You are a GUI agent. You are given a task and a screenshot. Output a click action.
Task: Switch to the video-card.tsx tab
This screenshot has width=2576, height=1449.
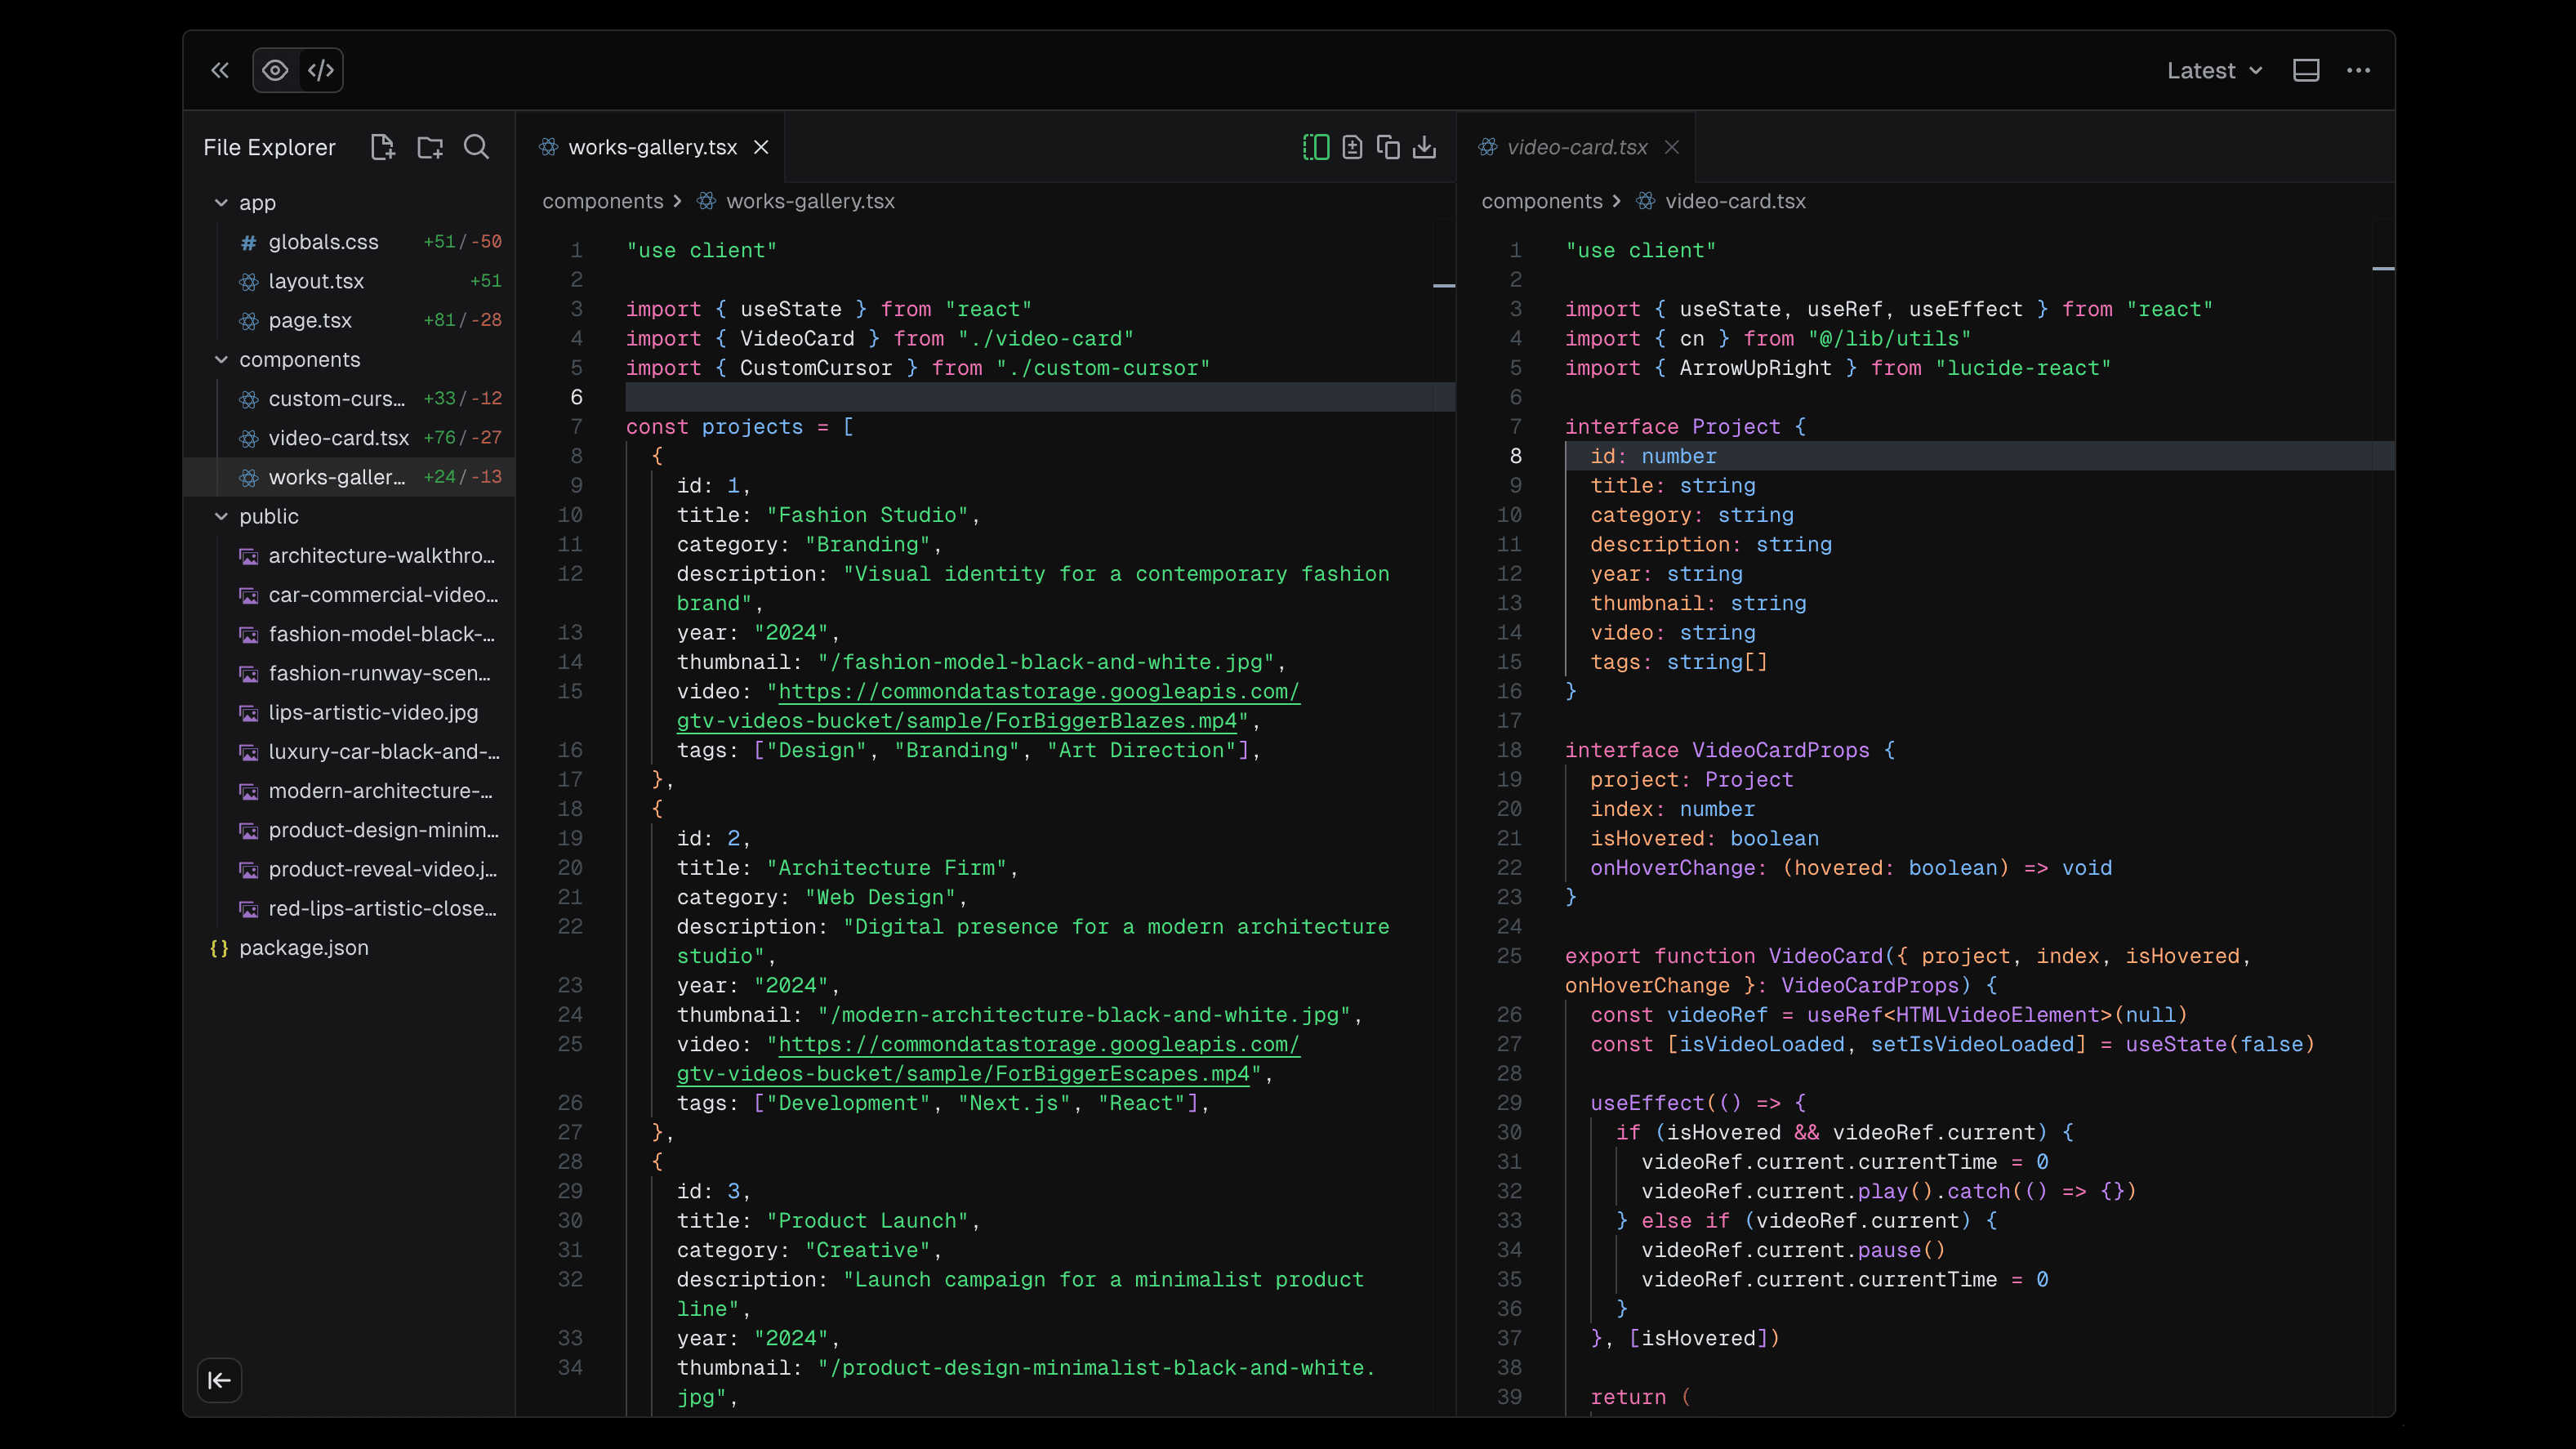(x=1576, y=146)
